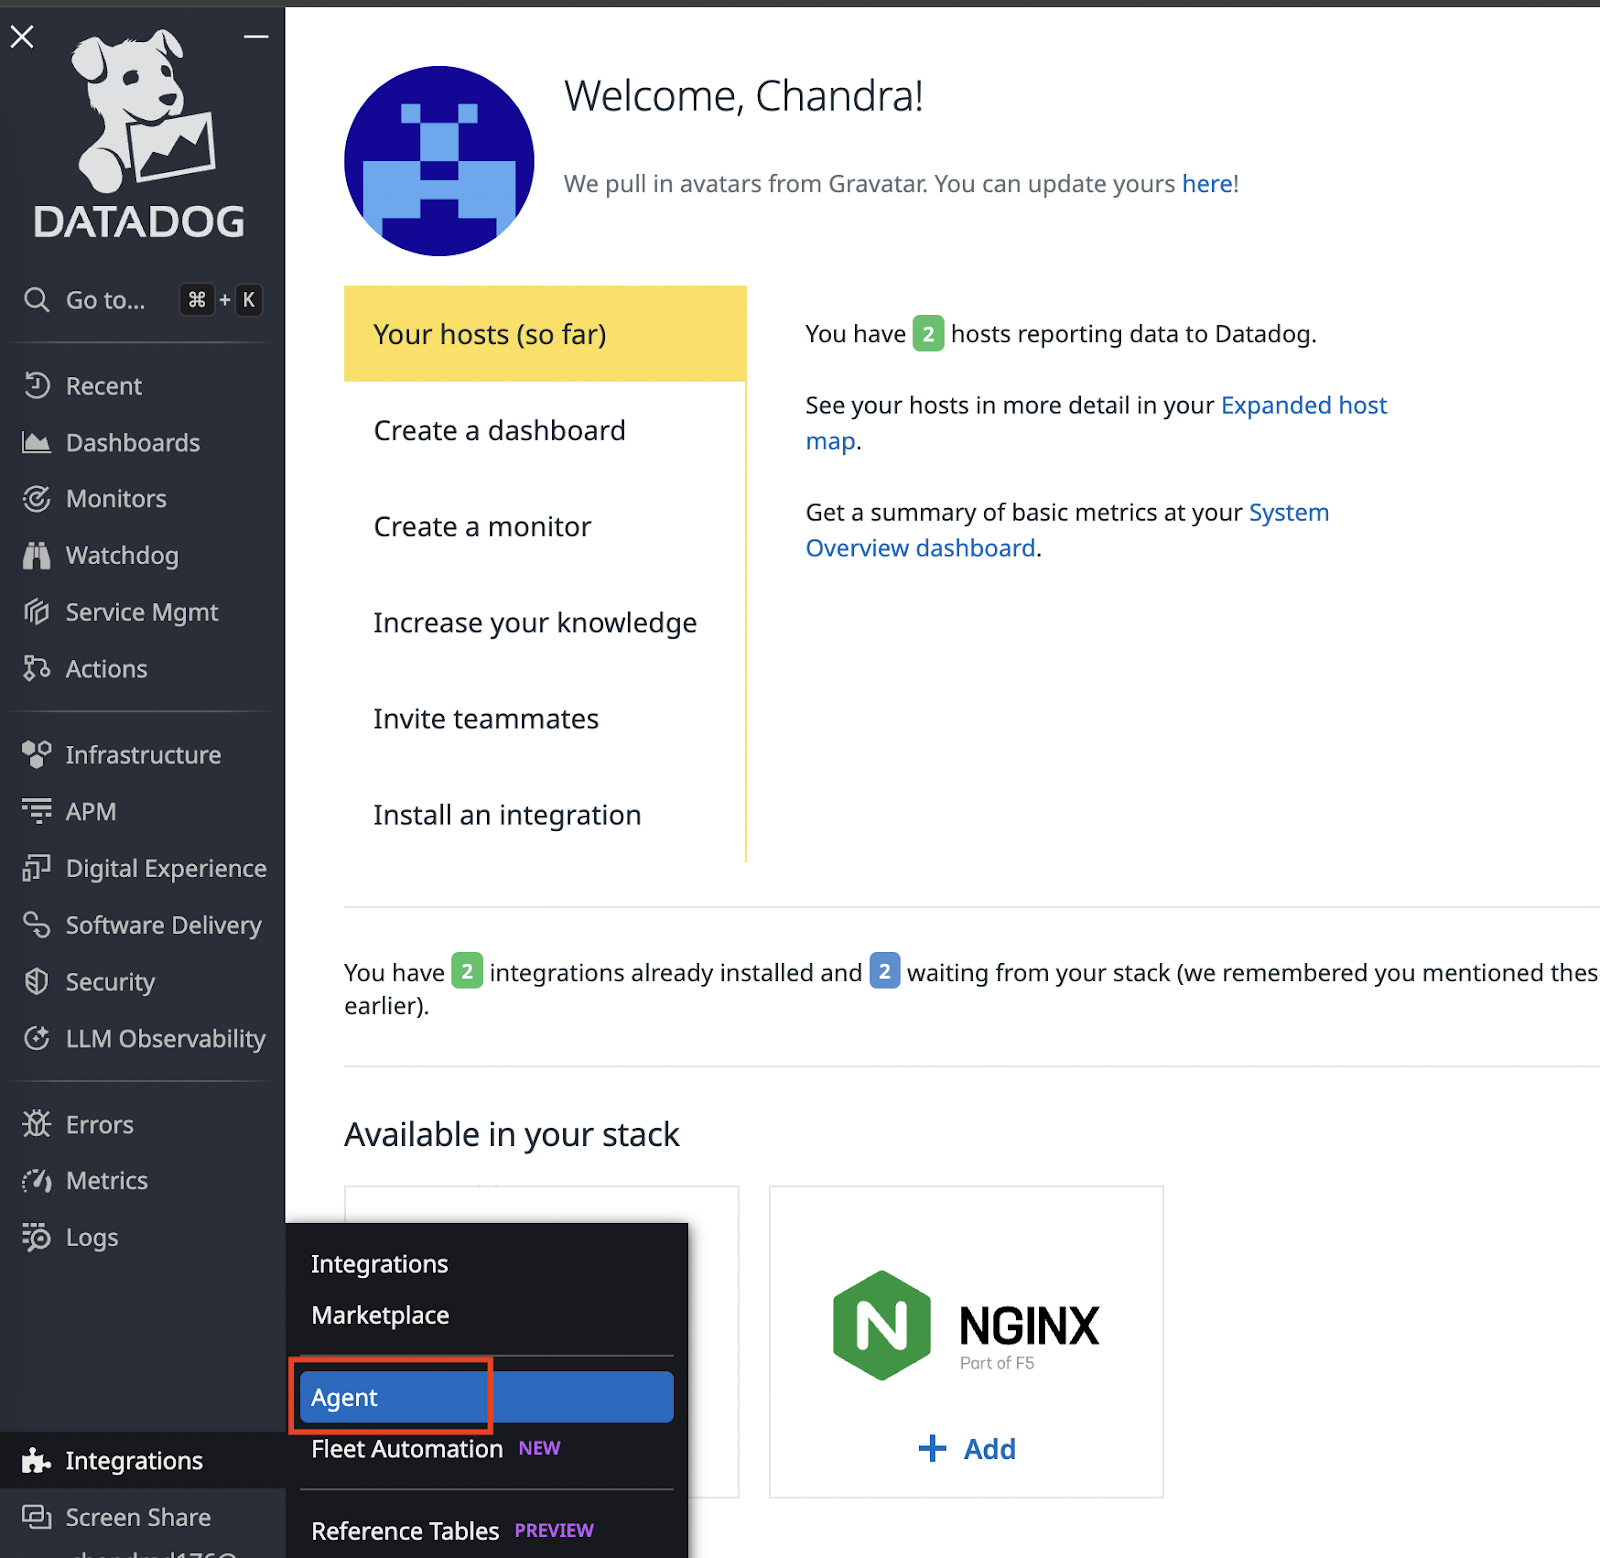Viewport: 1600px width, 1558px height.
Task: Click the 'here' Gravatar link
Action: point(1207,184)
